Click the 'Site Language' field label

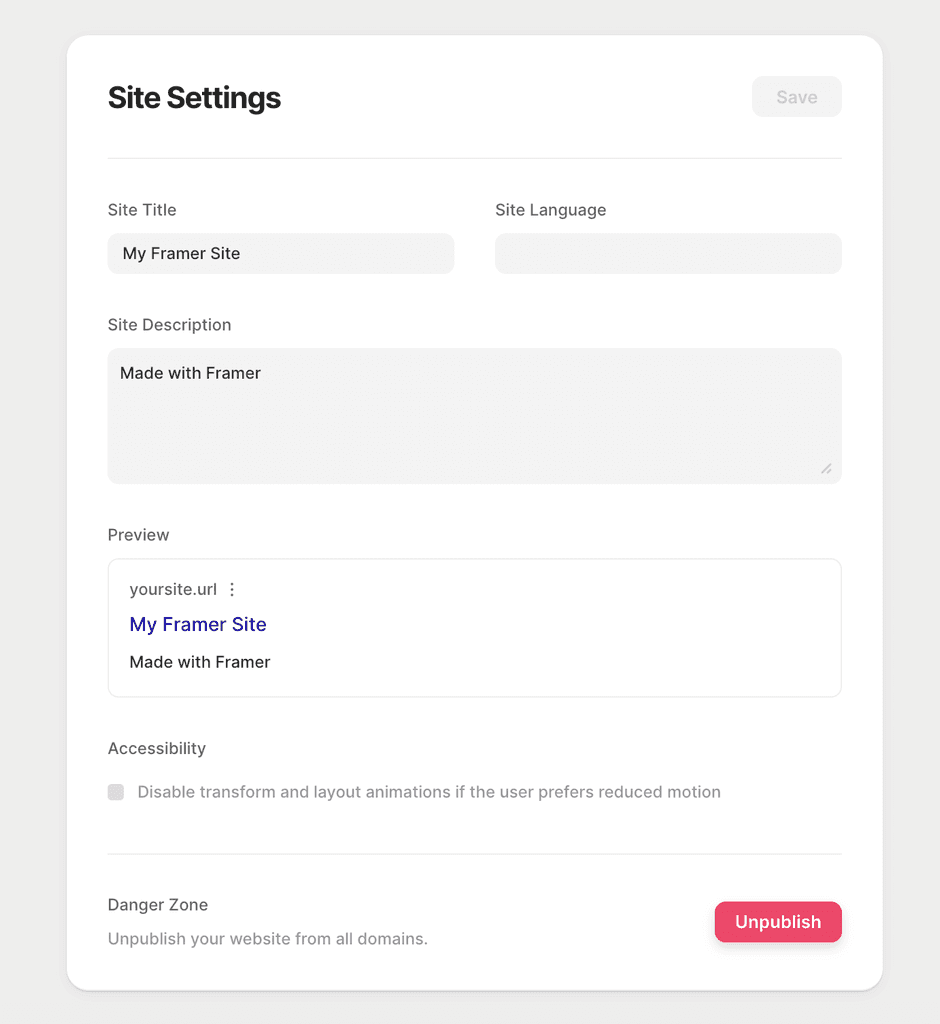(x=551, y=210)
